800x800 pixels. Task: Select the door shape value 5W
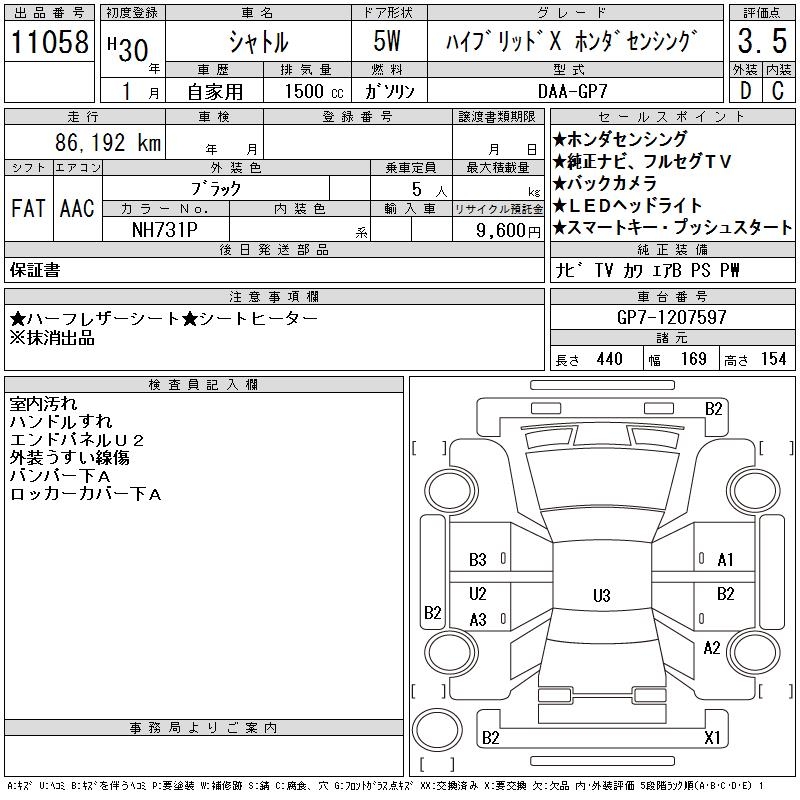point(387,41)
